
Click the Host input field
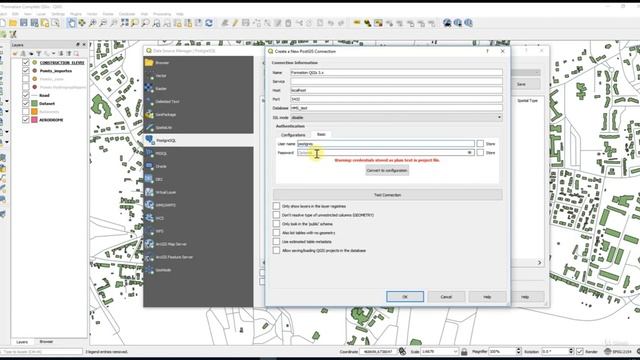coord(396,90)
